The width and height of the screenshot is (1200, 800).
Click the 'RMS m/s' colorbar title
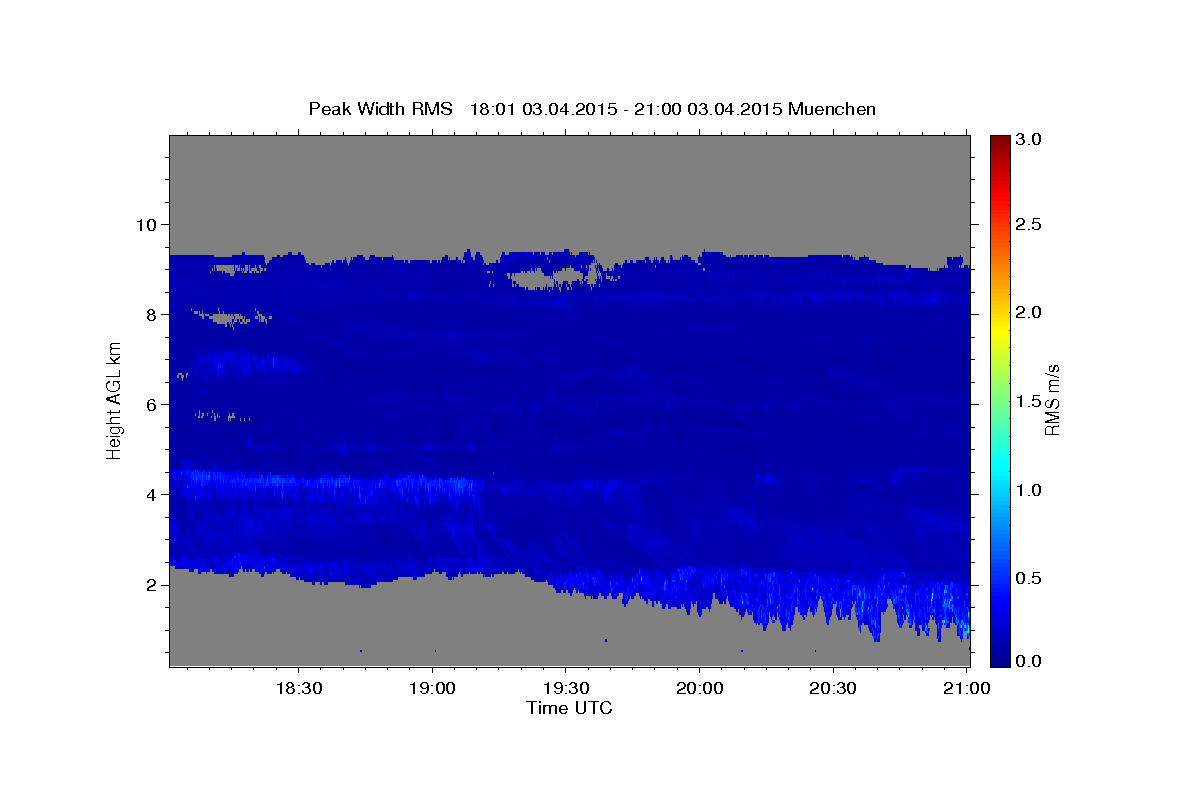1053,399
